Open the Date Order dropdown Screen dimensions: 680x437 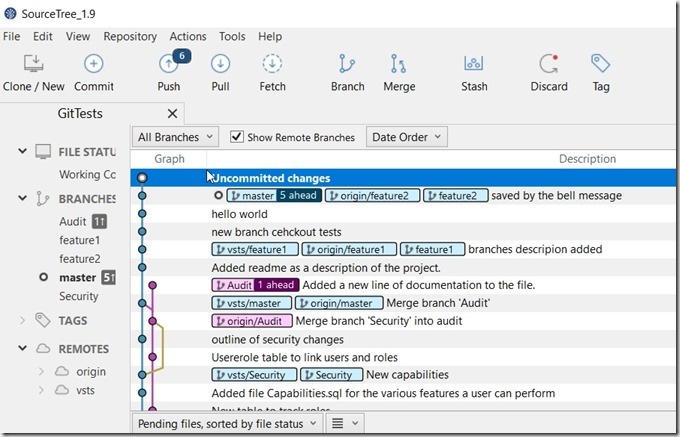pos(406,137)
